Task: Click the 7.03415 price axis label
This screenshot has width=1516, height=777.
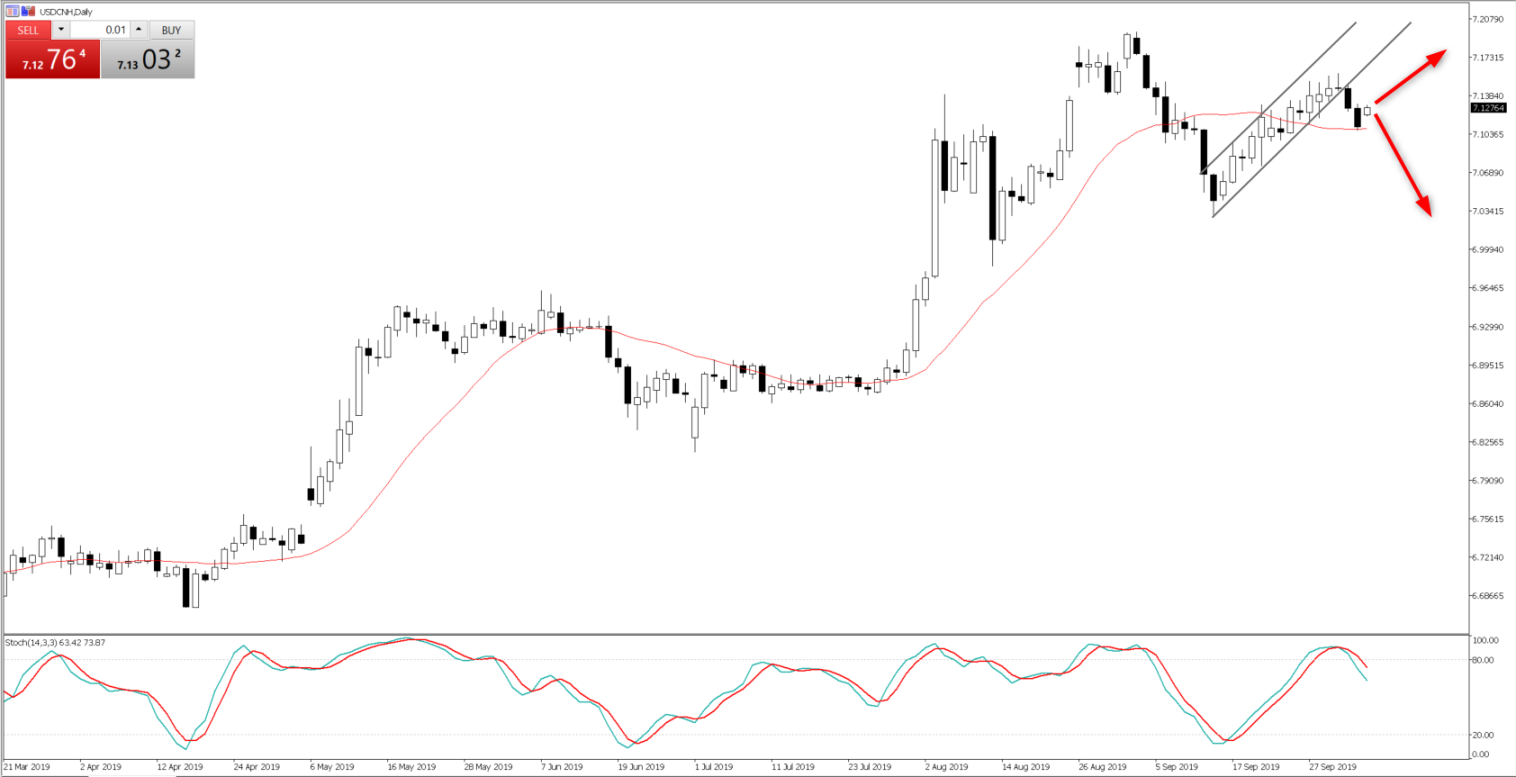Action: pos(1490,211)
